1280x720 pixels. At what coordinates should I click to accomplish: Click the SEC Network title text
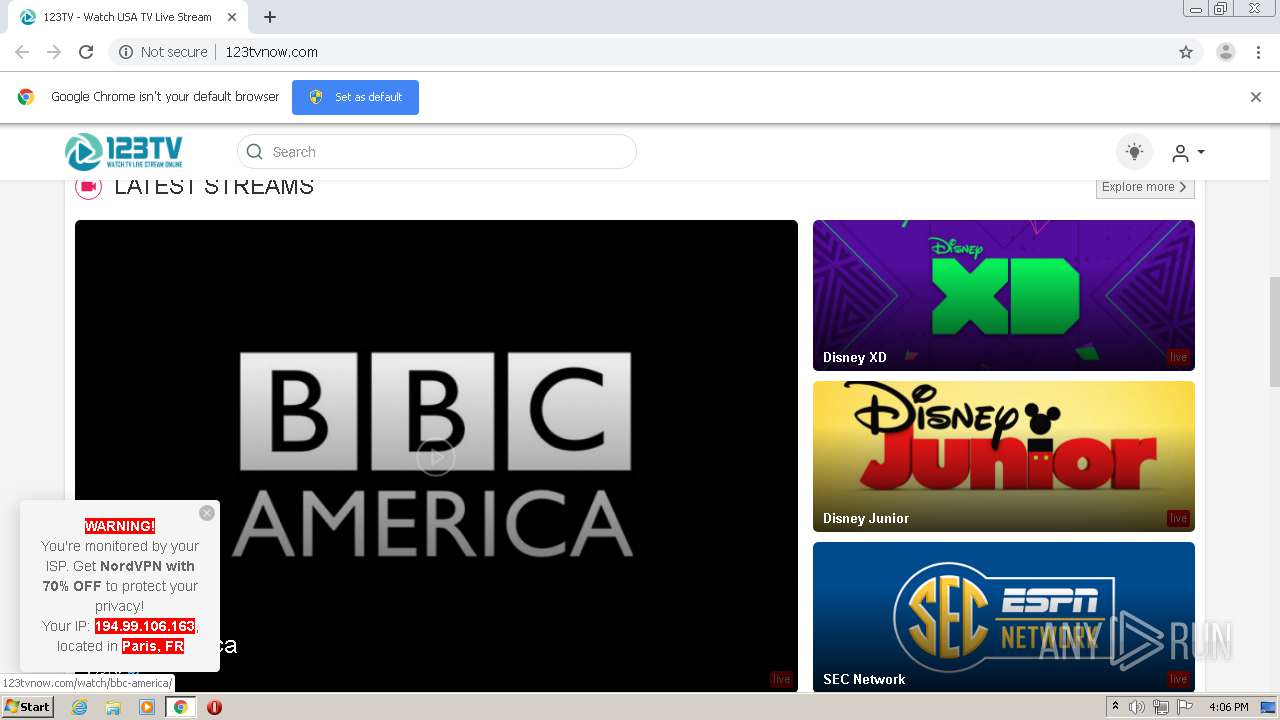coord(864,679)
